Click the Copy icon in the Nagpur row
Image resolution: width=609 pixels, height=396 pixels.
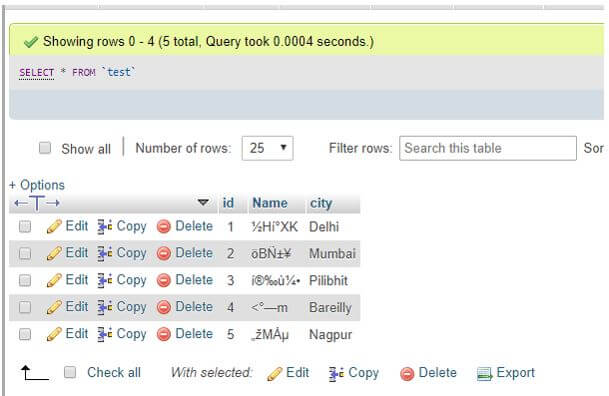click(x=104, y=334)
